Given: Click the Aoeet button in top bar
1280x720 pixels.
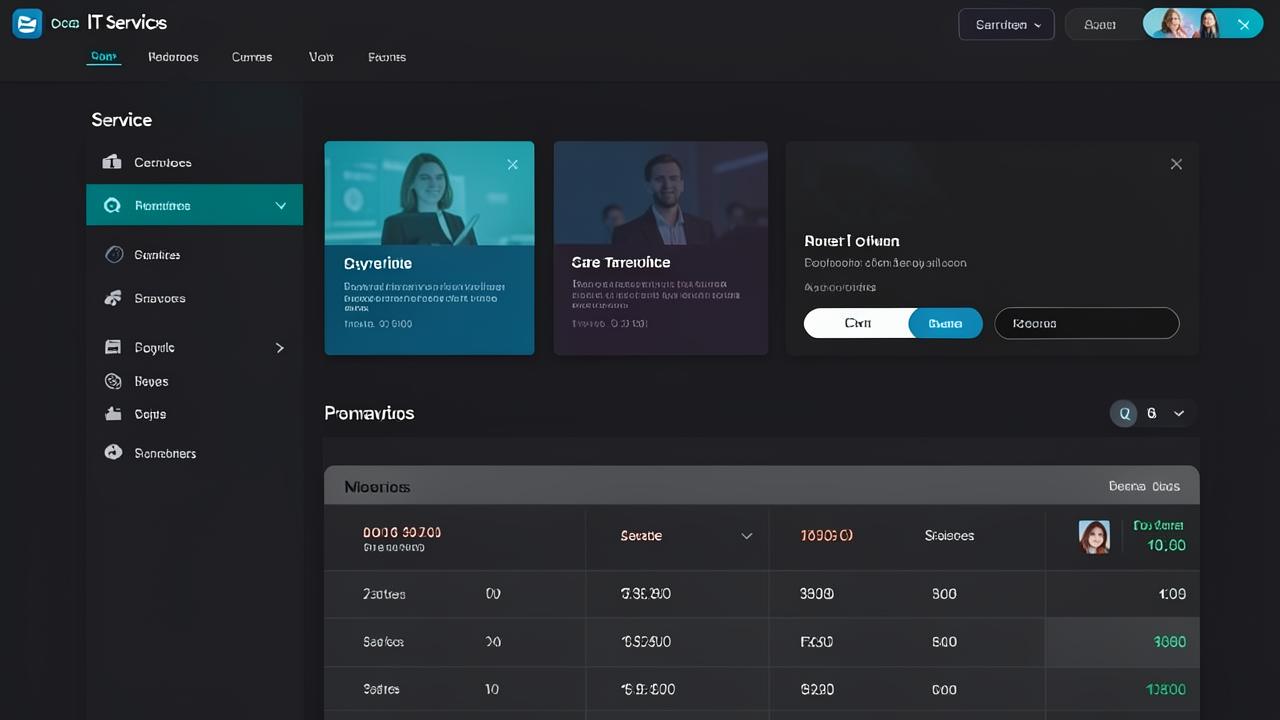Looking at the screenshot, I should coord(1100,25).
